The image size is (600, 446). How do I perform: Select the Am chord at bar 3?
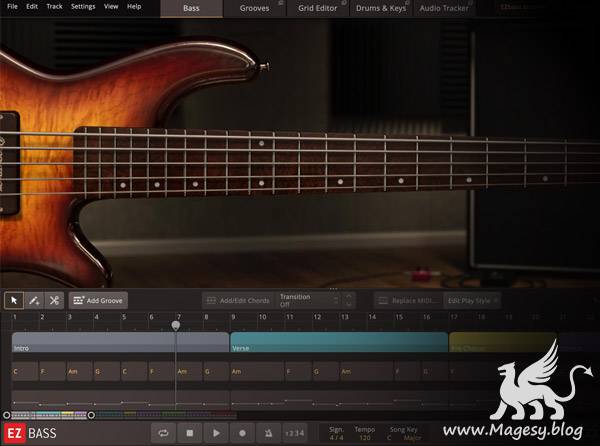(x=80, y=371)
